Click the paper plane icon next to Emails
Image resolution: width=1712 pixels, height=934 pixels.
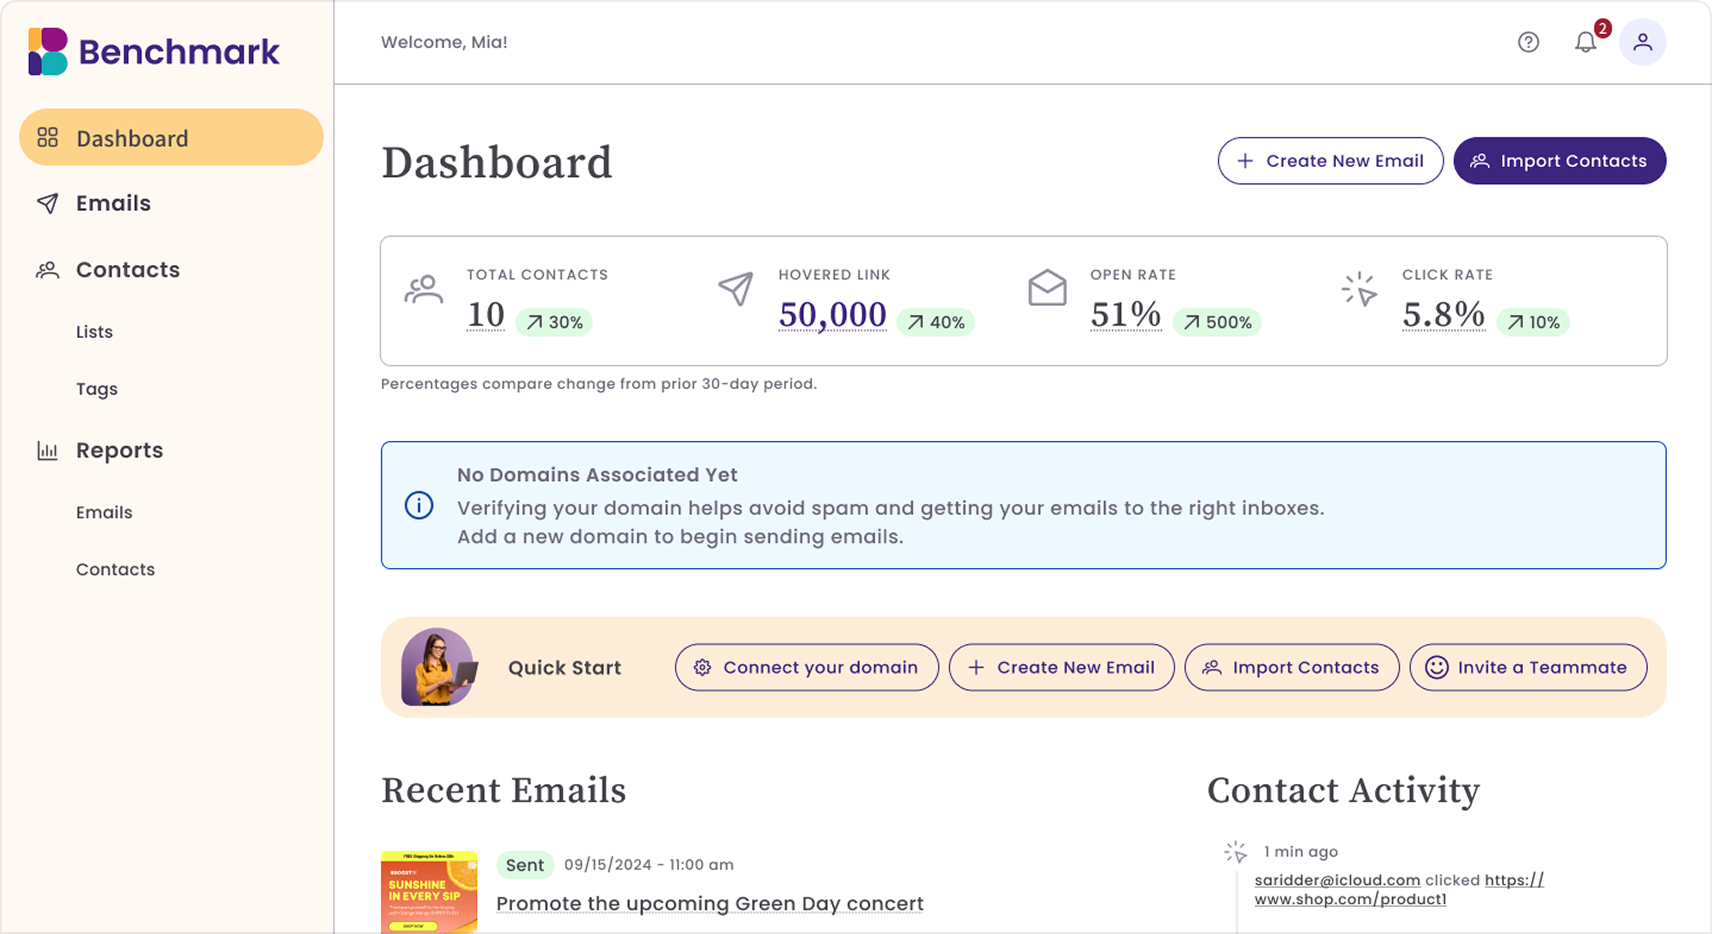pos(47,203)
